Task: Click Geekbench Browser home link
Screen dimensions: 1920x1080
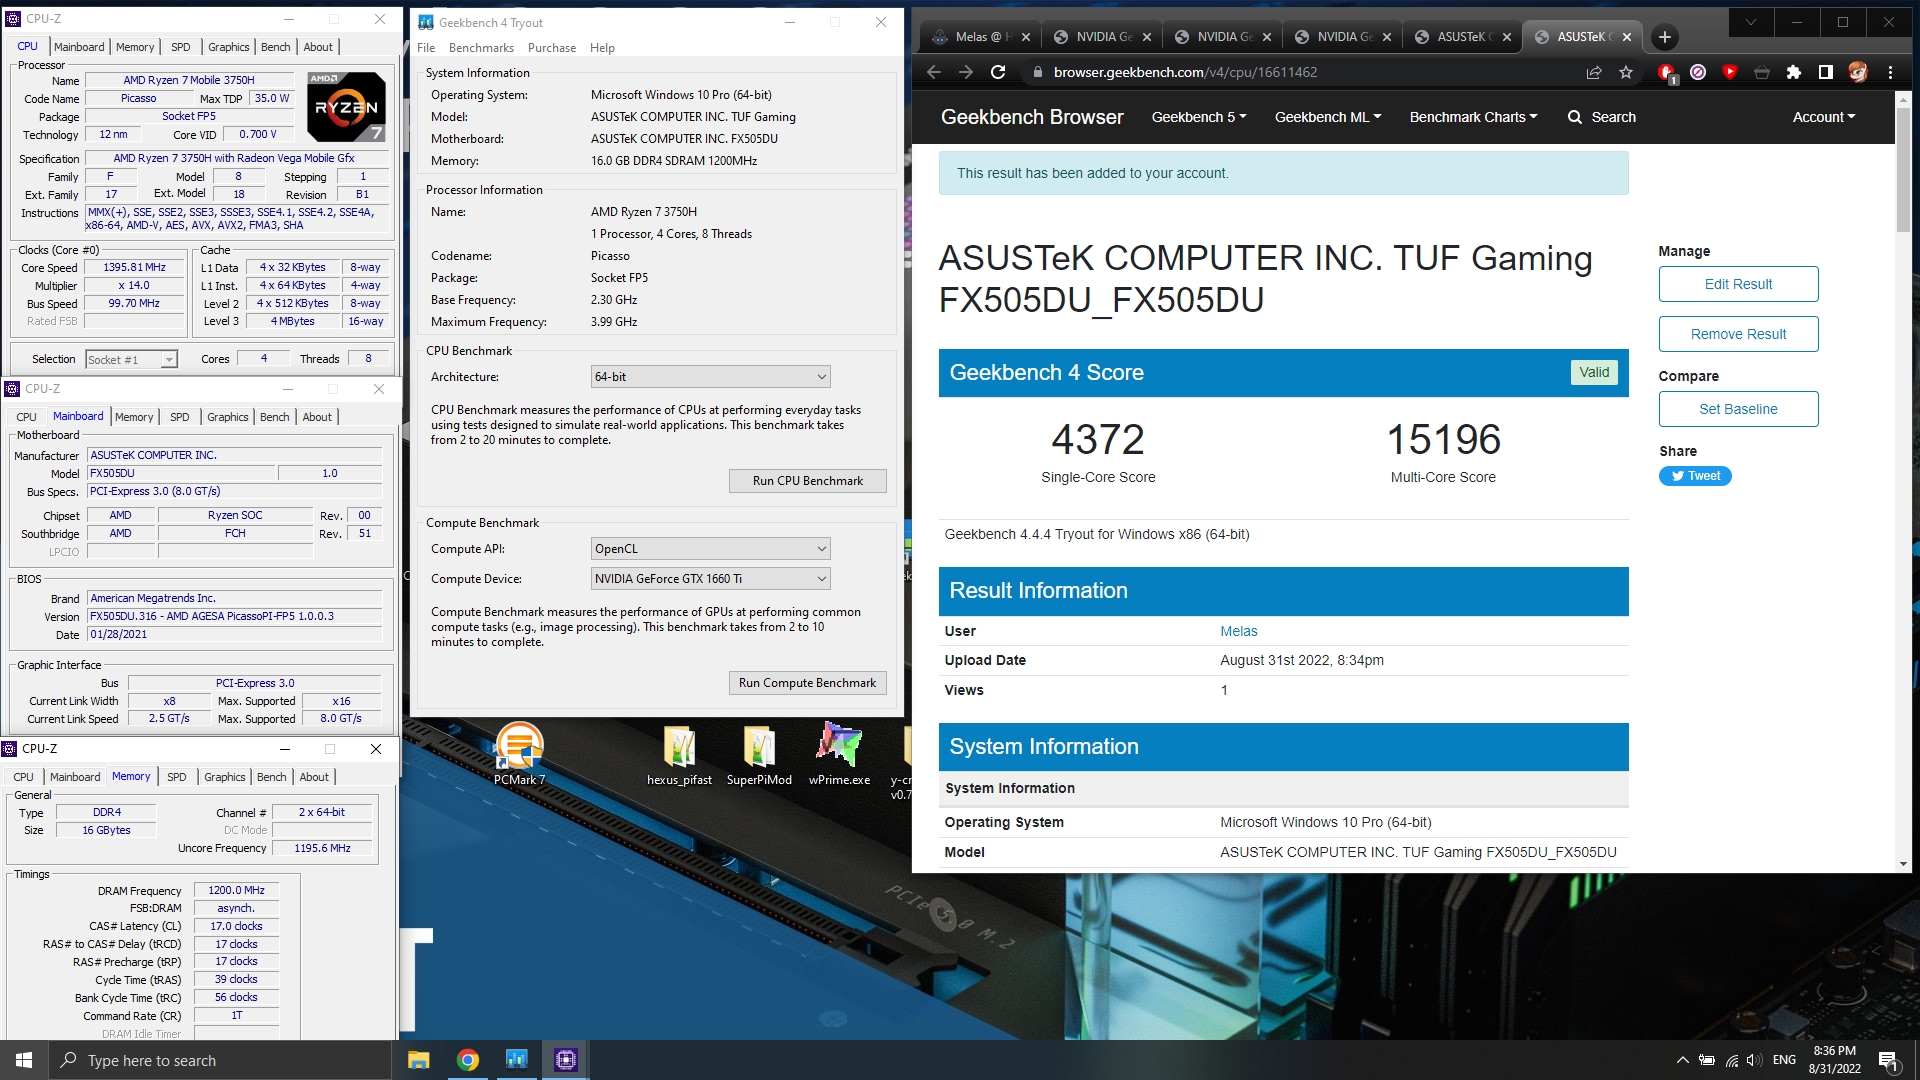Action: (1032, 117)
